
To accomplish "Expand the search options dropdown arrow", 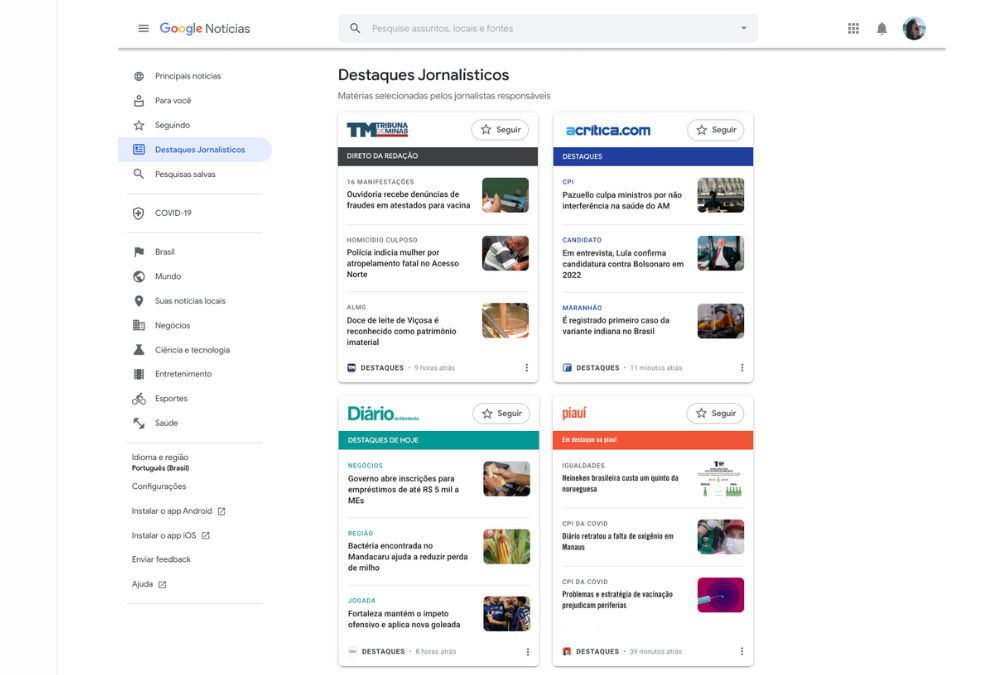I will 744,28.
